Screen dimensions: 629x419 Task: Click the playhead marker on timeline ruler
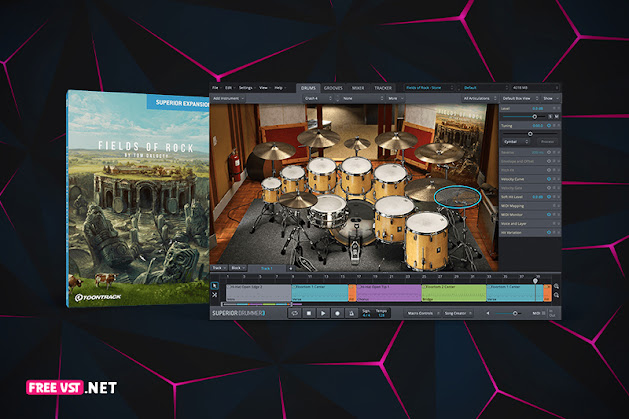click(535, 280)
